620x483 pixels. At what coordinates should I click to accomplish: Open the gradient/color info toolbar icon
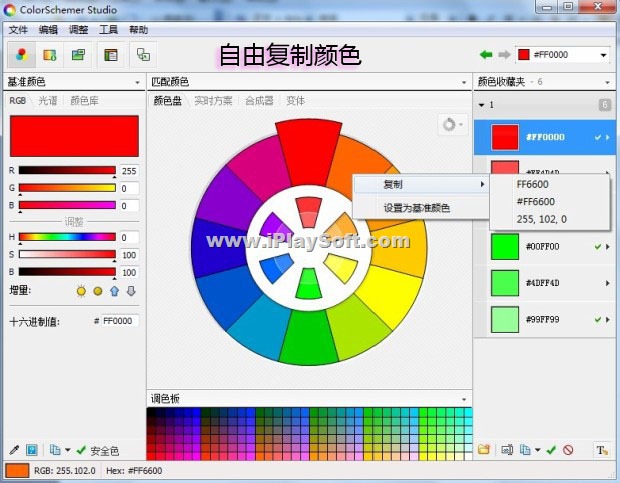coord(49,55)
